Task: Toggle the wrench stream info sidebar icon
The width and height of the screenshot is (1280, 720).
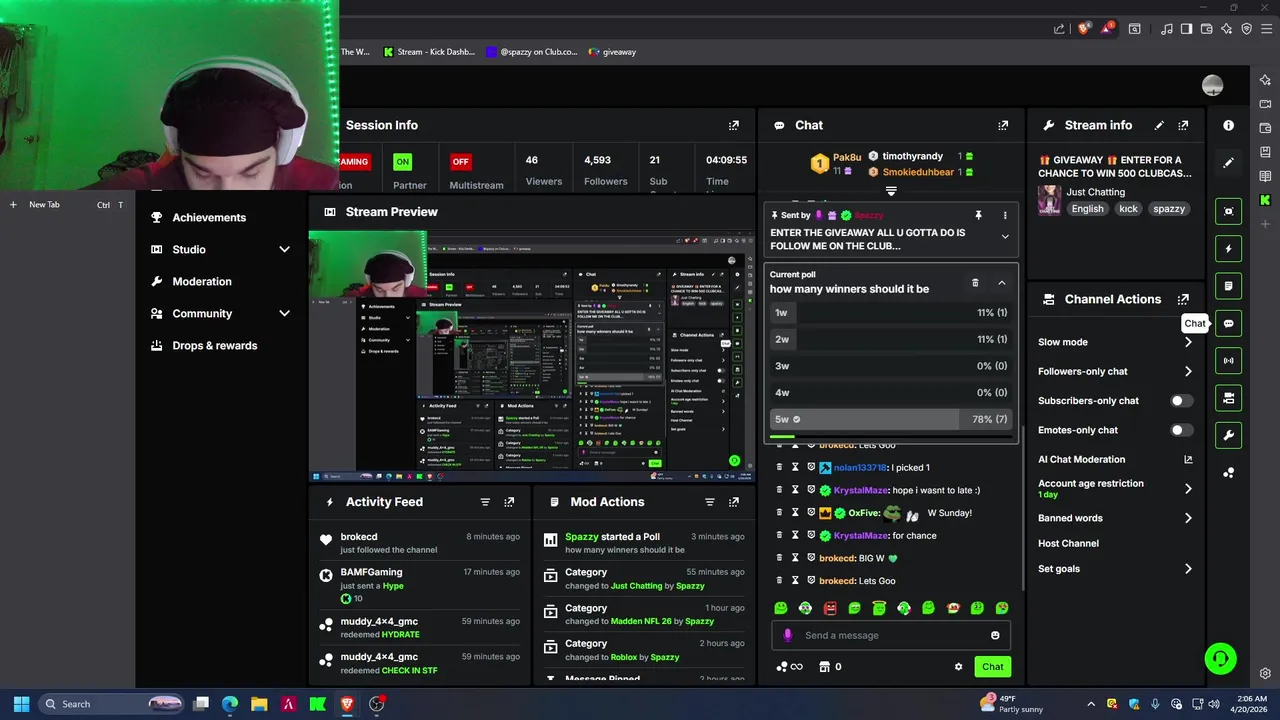Action: (1229, 435)
